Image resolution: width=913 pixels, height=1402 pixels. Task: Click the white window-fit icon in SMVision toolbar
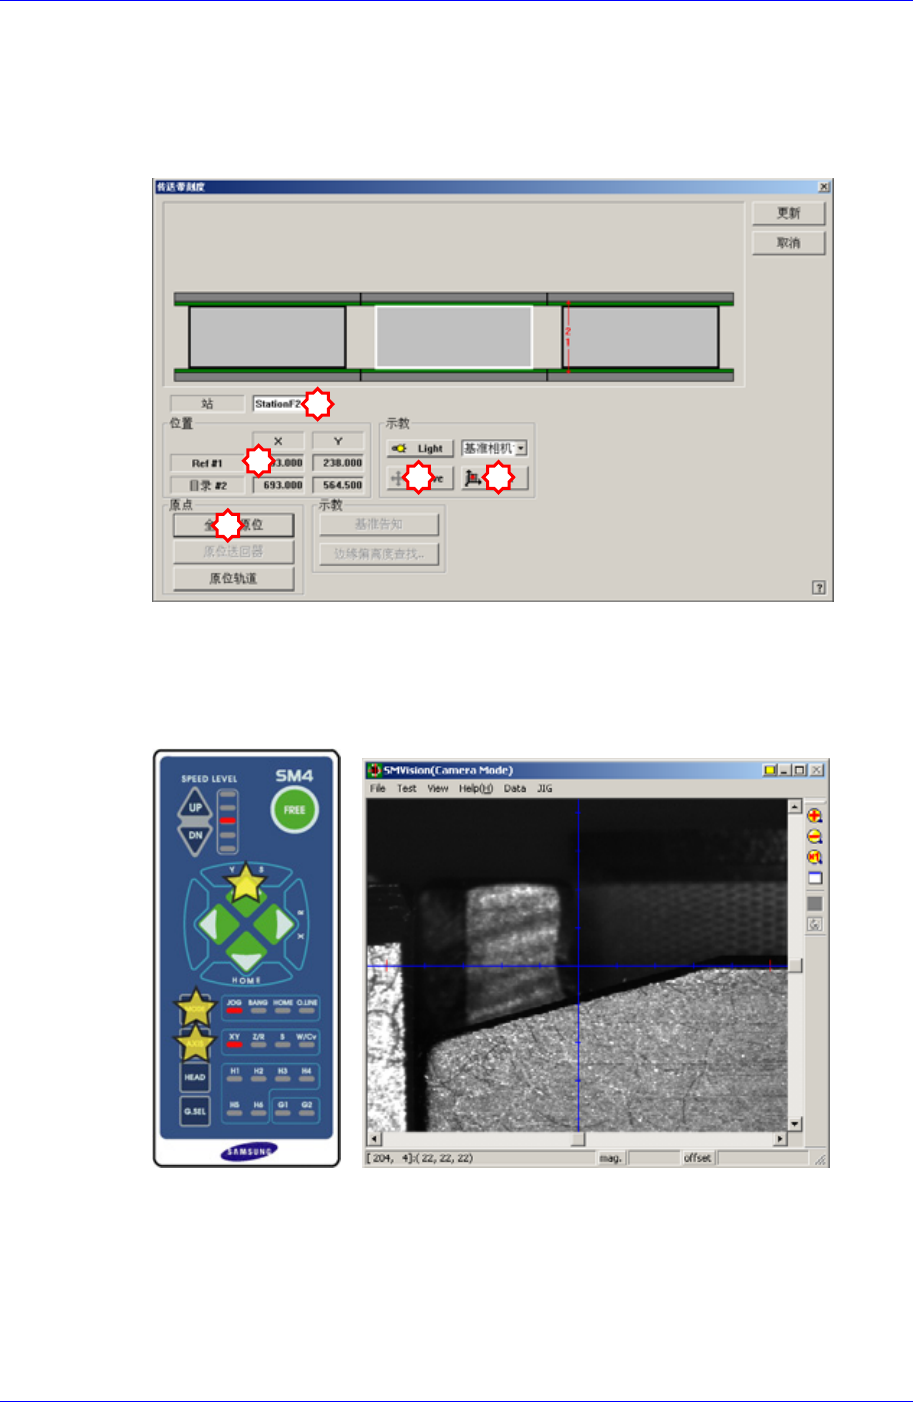click(x=815, y=879)
